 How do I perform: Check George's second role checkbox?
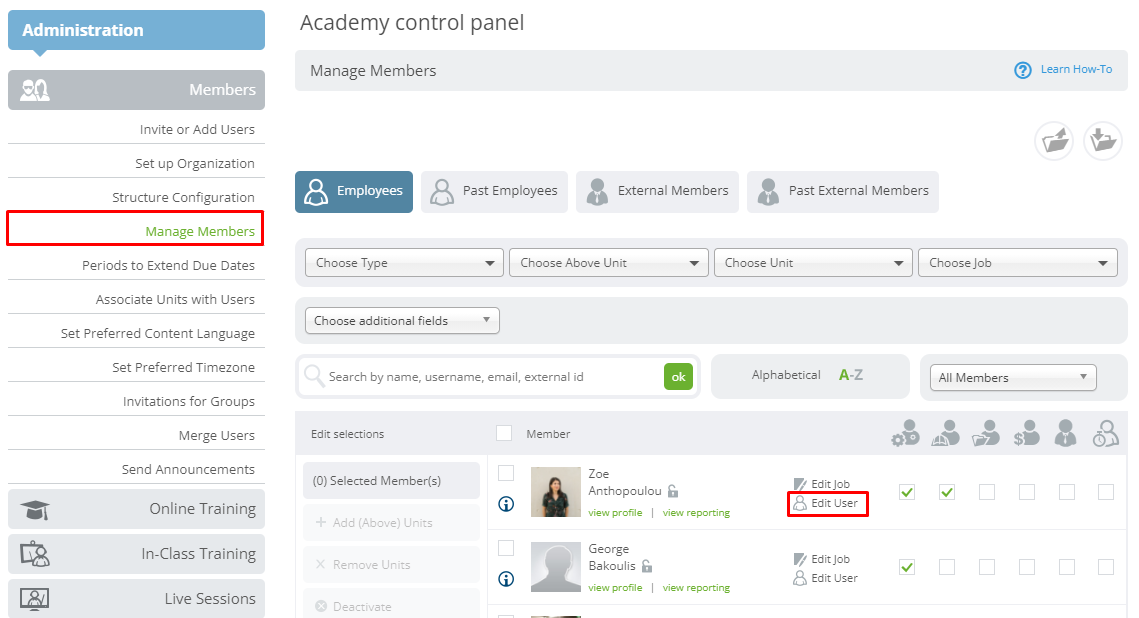pyautogui.click(x=947, y=567)
